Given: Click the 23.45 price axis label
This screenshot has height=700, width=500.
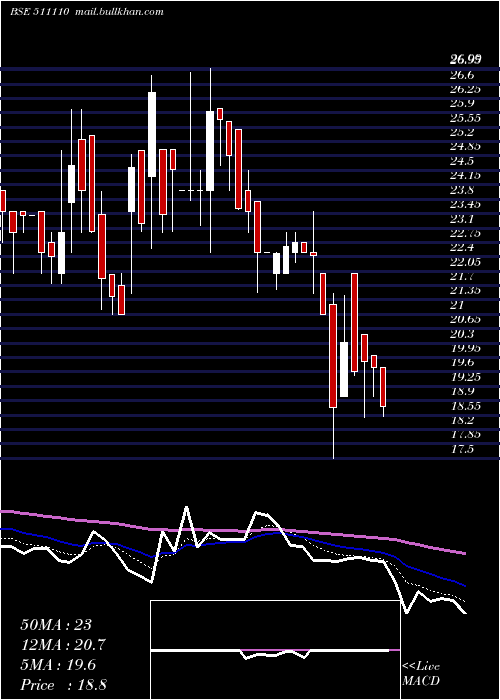Looking at the screenshot, I should (x=465, y=204).
